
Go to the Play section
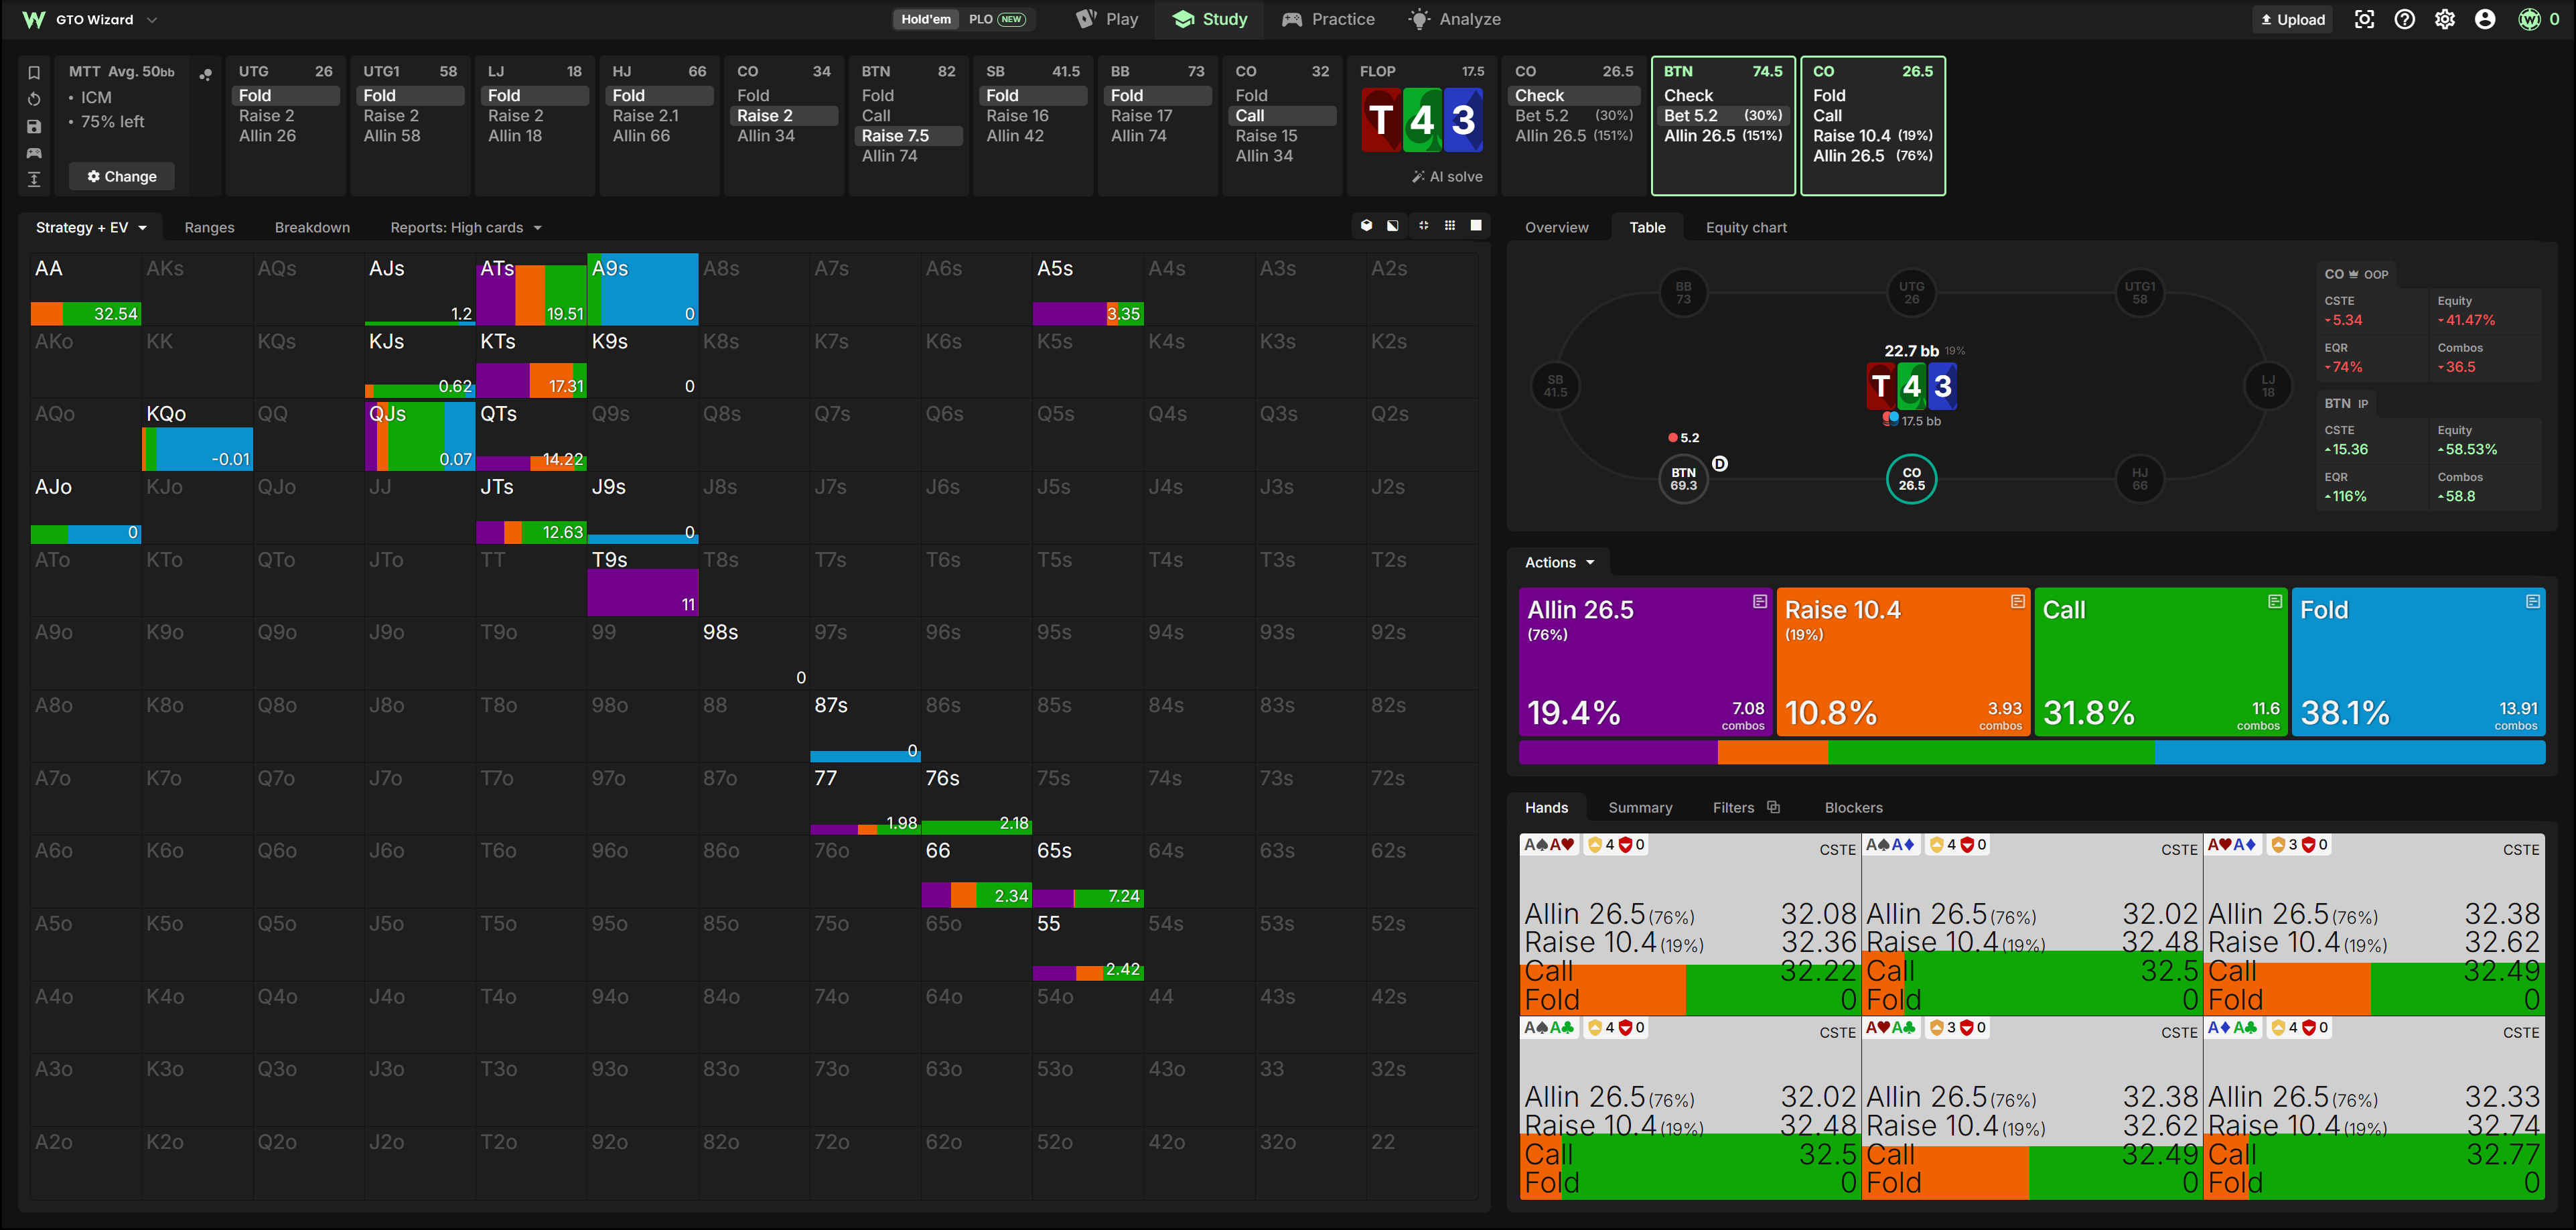coord(1107,19)
